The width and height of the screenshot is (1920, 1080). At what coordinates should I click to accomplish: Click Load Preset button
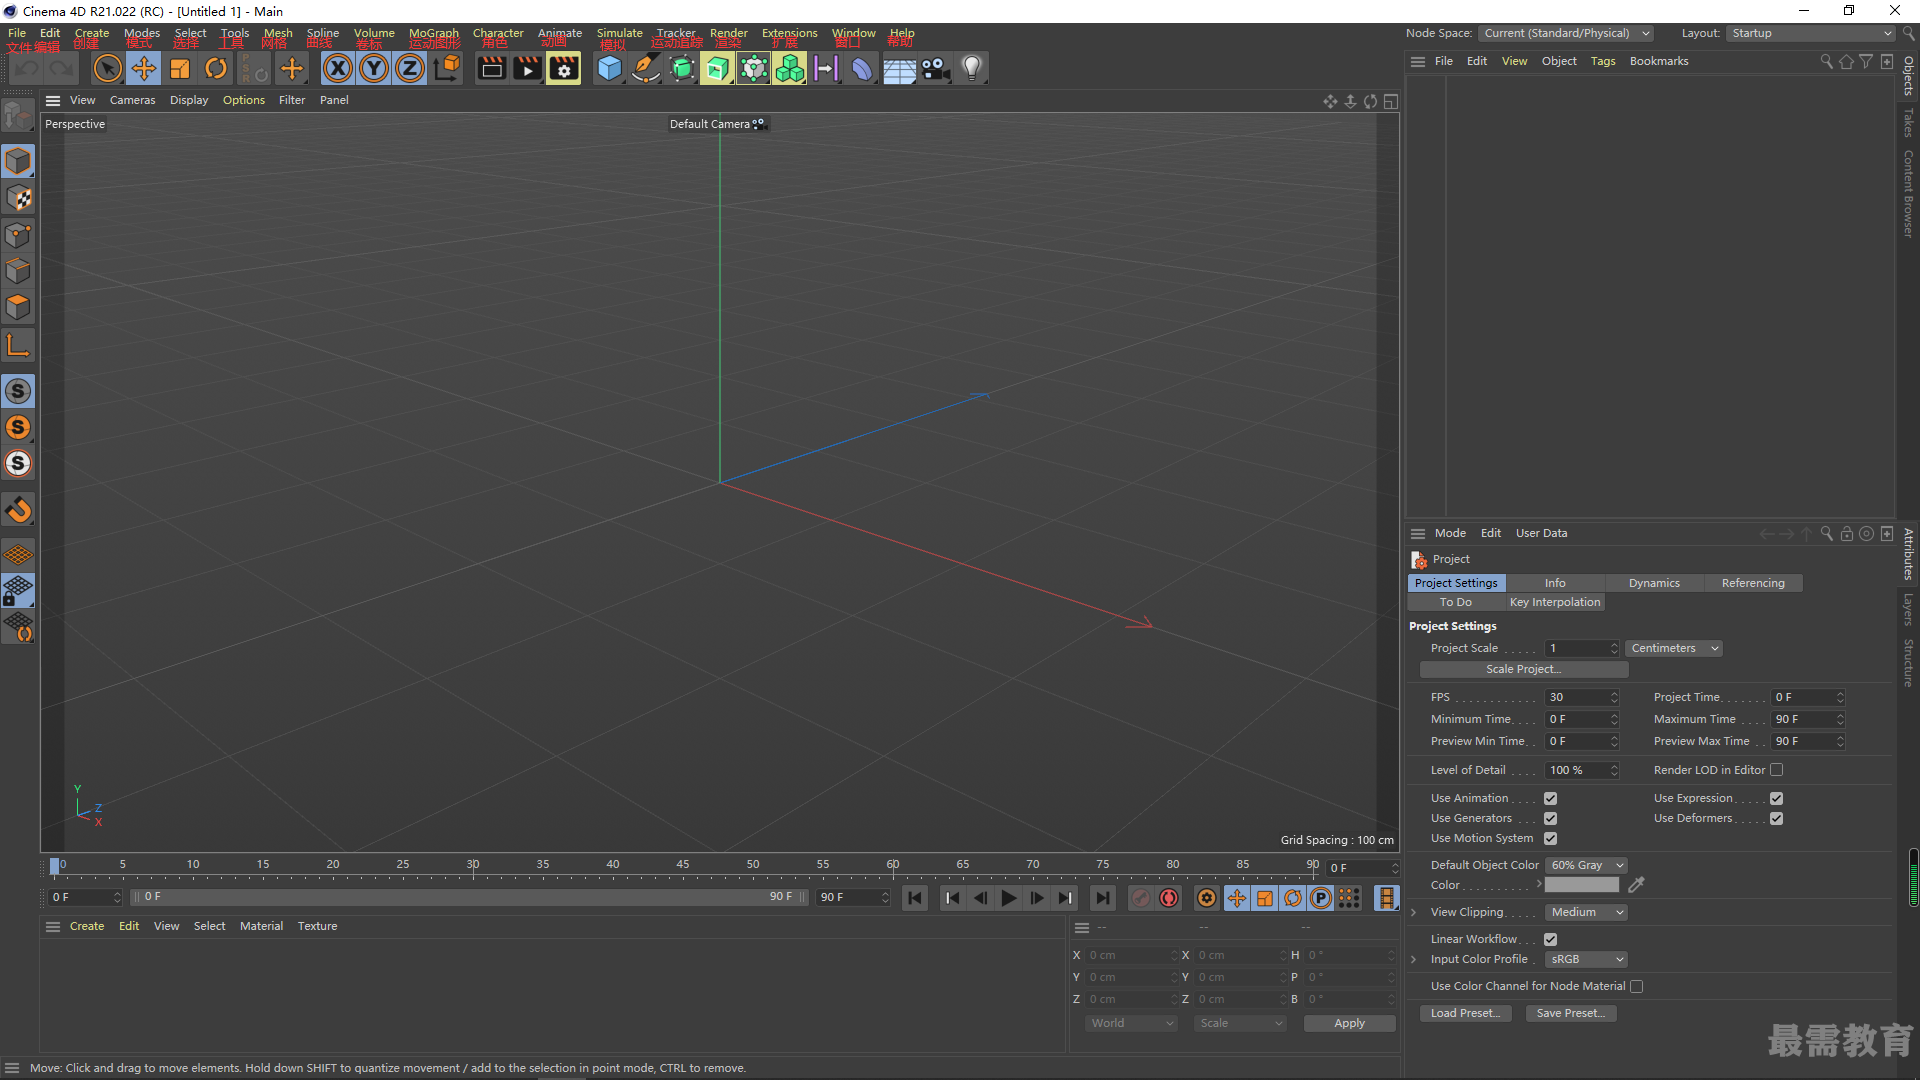(1465, 1013)
